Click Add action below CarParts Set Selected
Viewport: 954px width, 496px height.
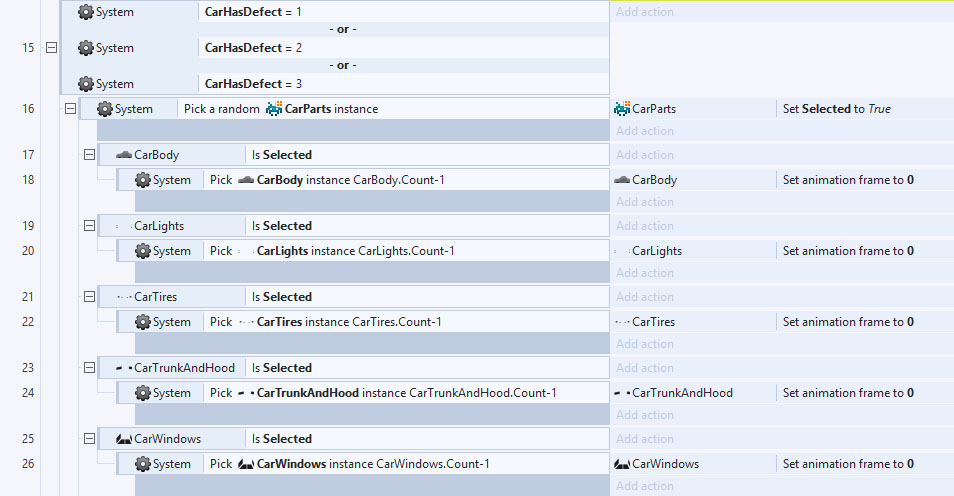[x=644, y=131]
